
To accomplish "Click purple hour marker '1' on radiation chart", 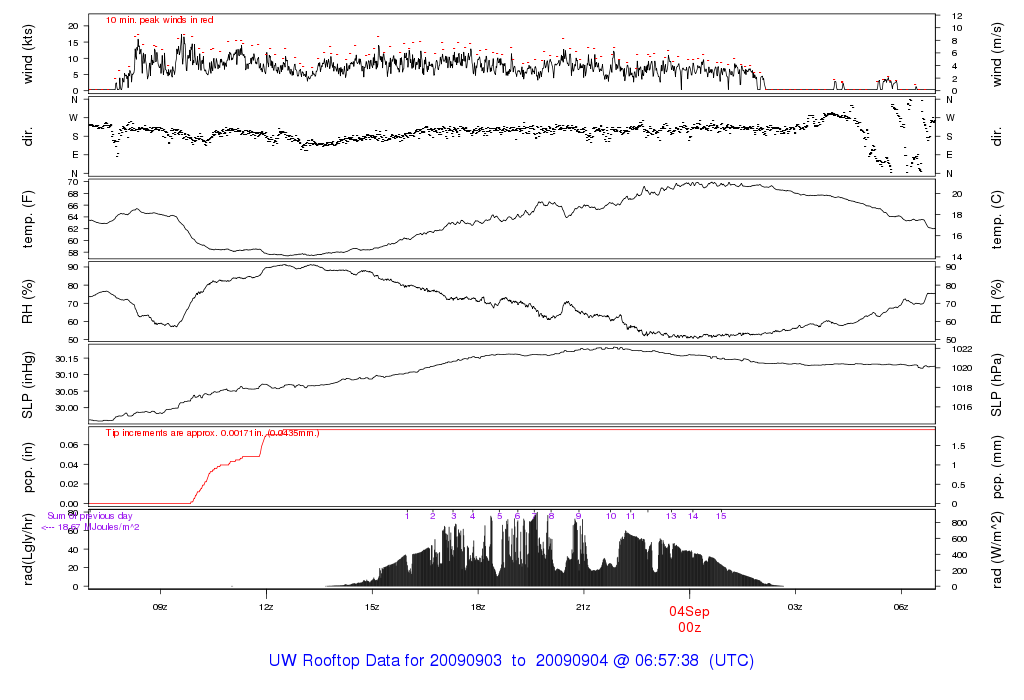I will (407, 516).
